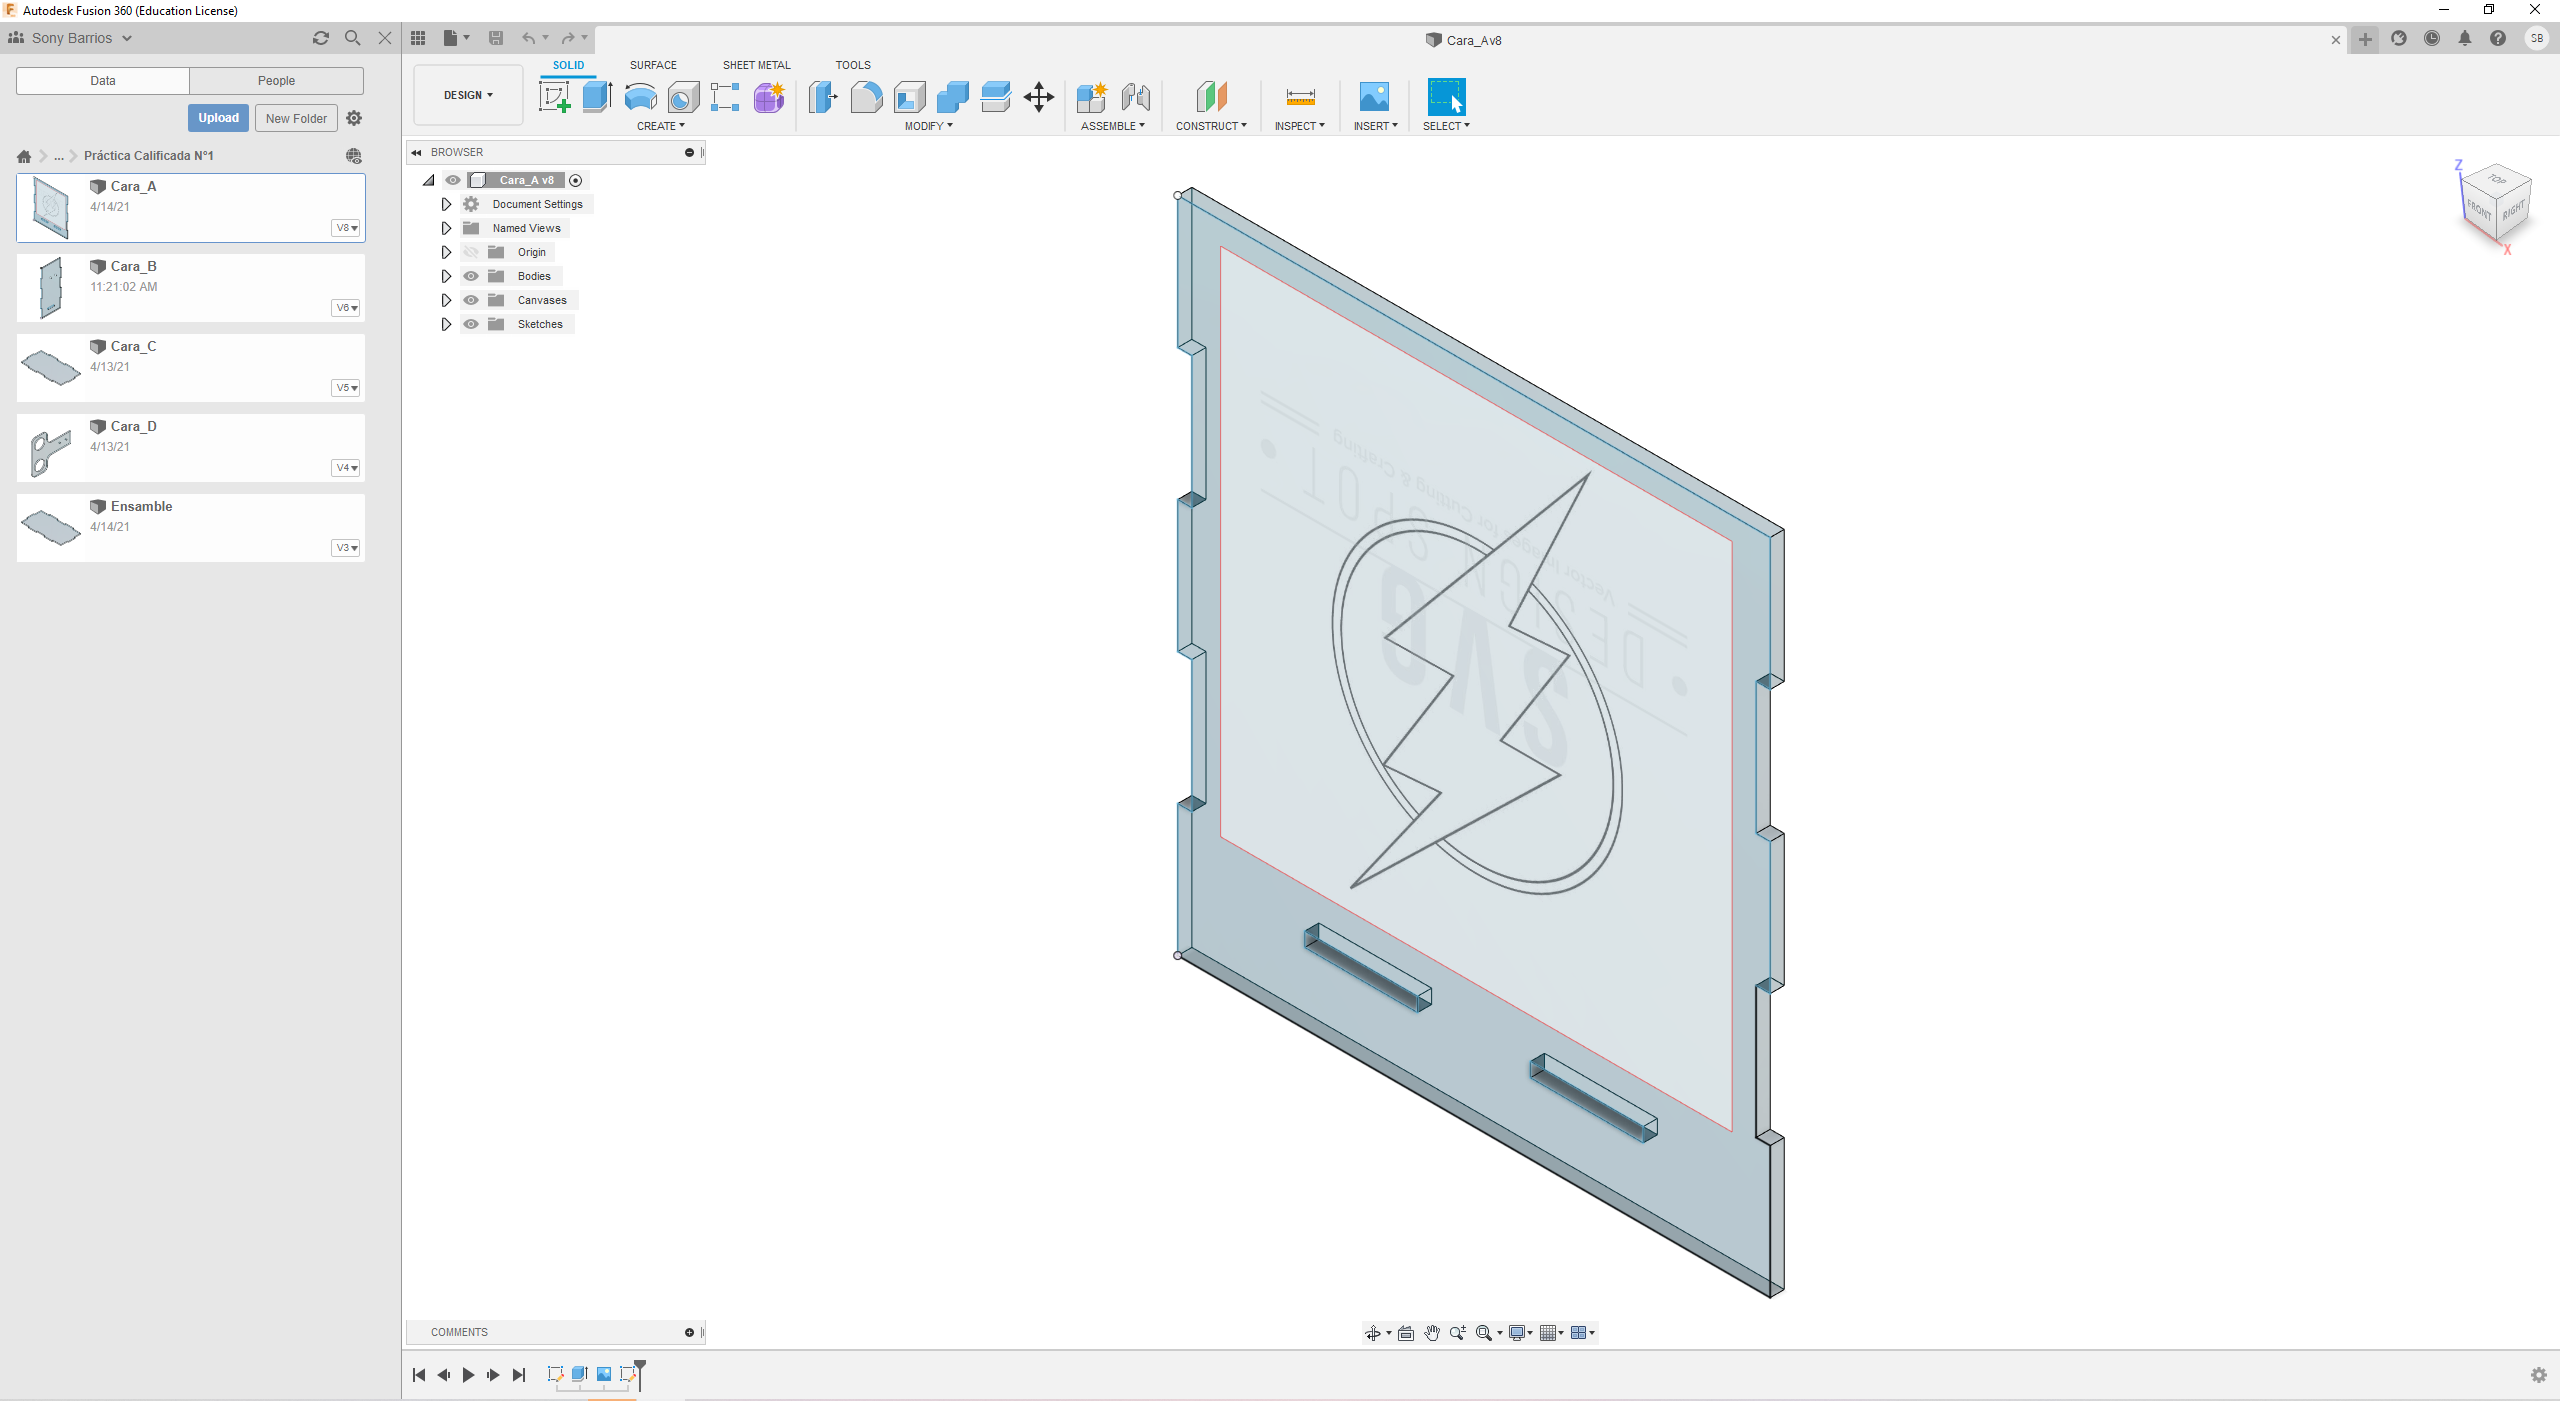This screenshot has width=2560, height=1401.
Task: Select the Joint tool
Action: [x=1135, y=97]
